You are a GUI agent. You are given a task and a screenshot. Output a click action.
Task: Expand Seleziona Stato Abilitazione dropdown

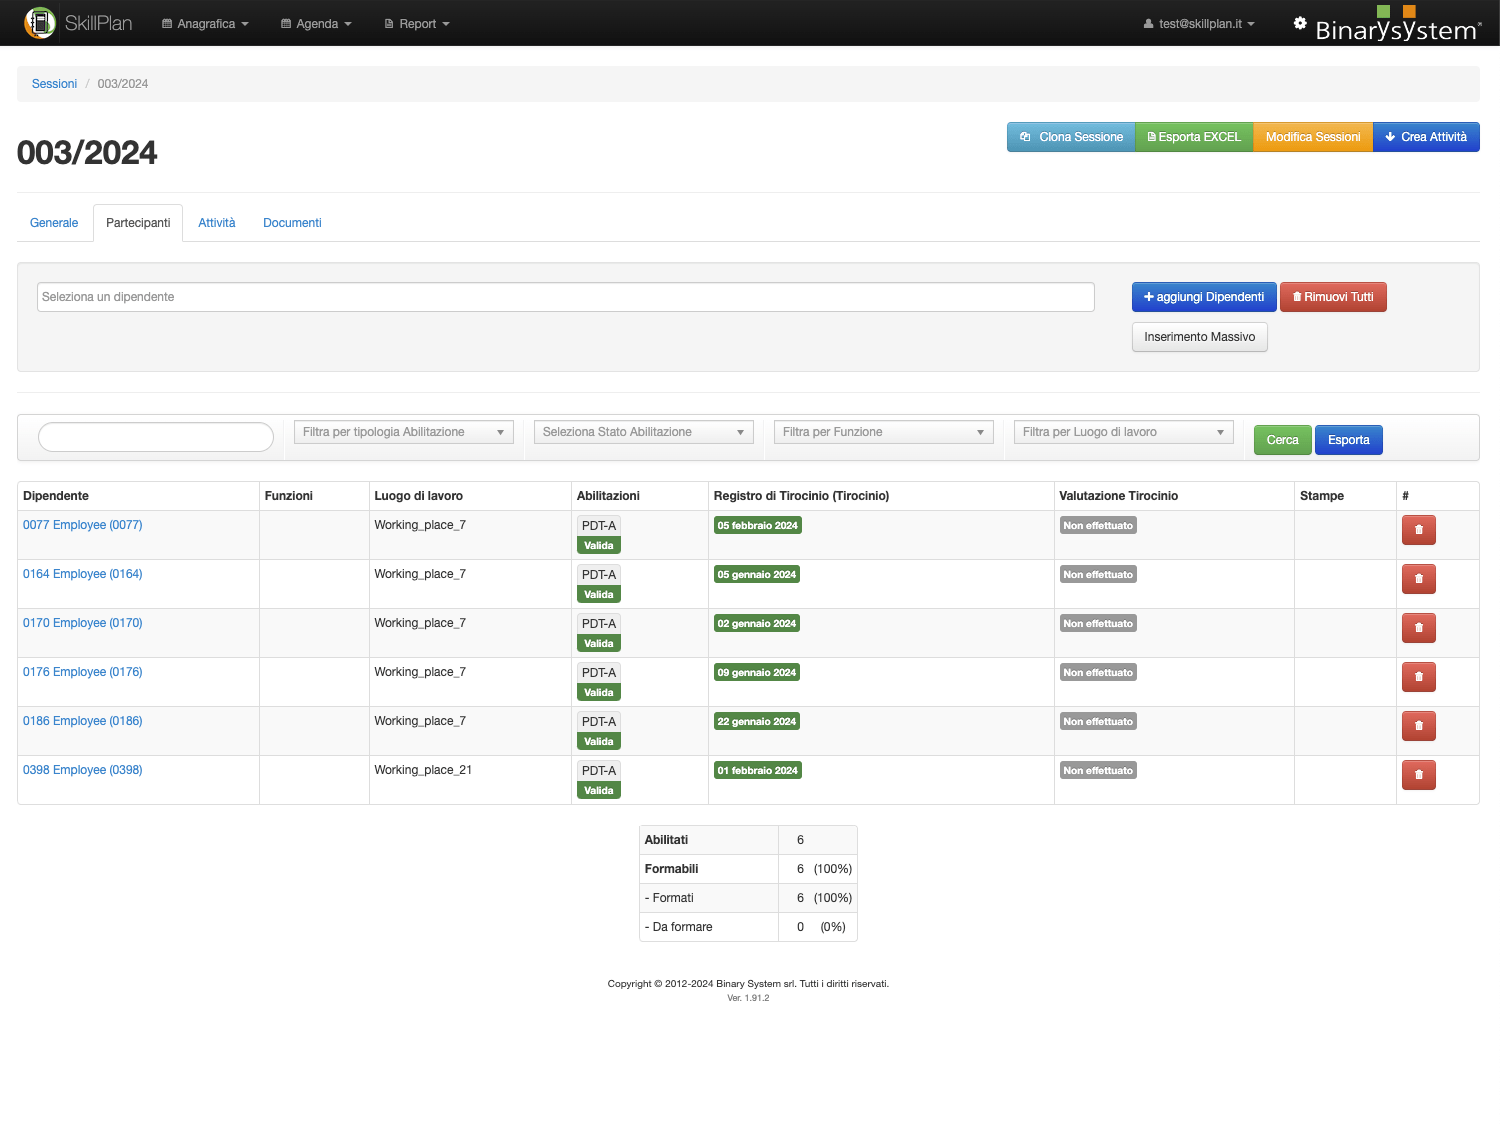tap(643, 432)
